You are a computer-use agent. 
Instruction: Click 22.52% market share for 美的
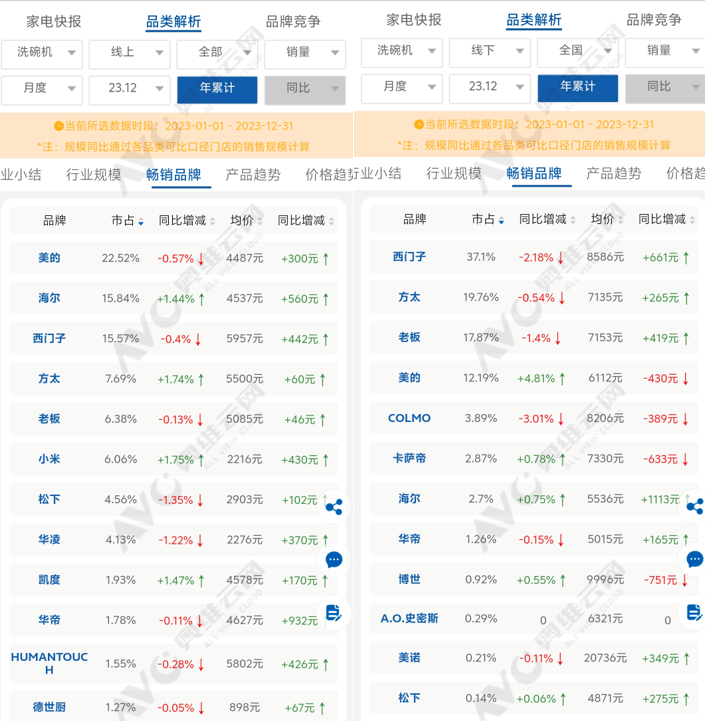pyautogui.click(x=120, y=258)
